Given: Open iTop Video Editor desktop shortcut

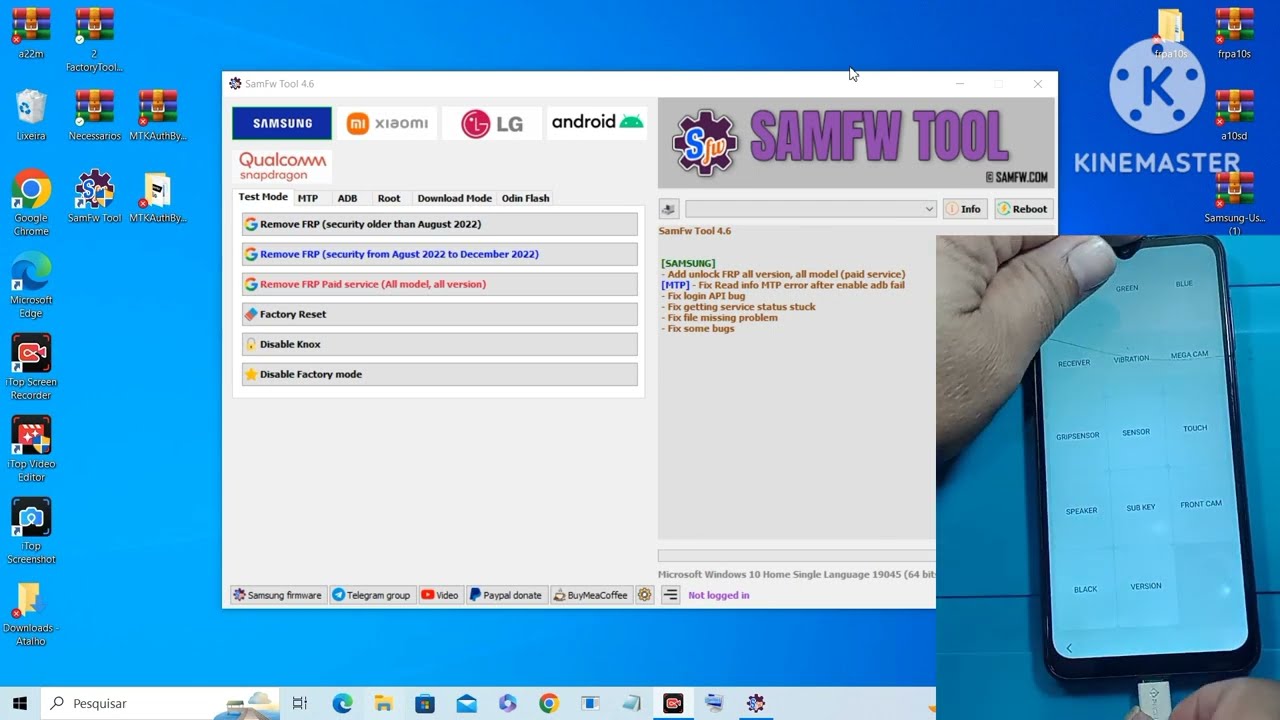Looking at the screenshot, I should click(31, 450).
